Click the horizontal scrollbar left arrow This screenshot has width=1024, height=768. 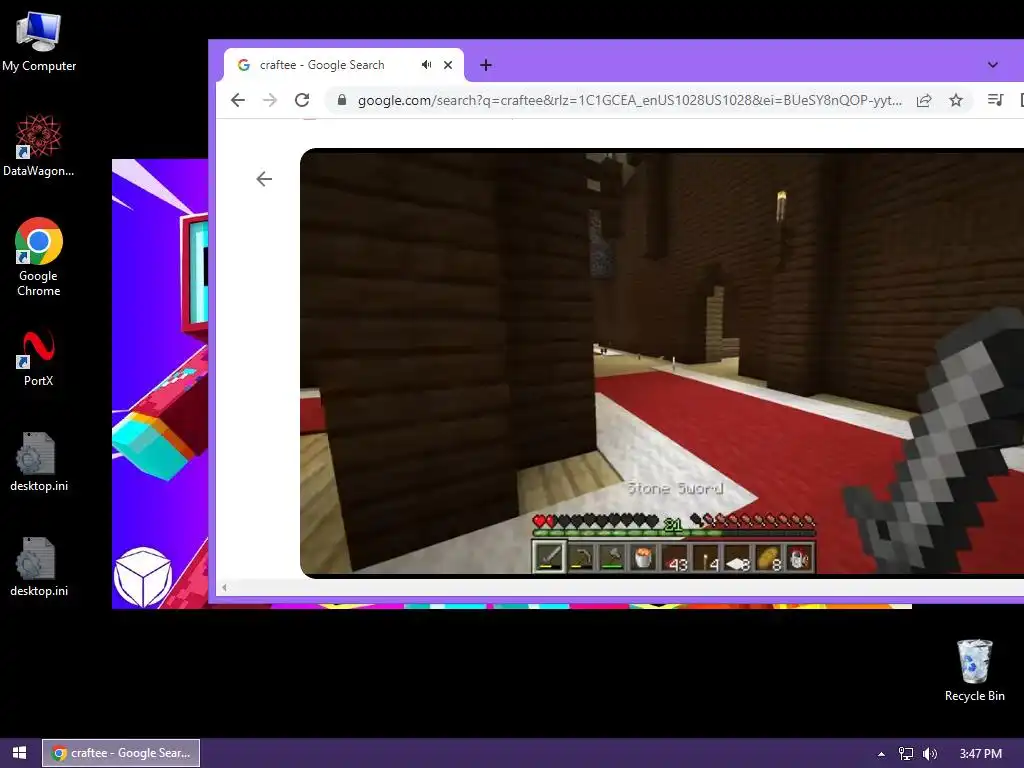224,588
